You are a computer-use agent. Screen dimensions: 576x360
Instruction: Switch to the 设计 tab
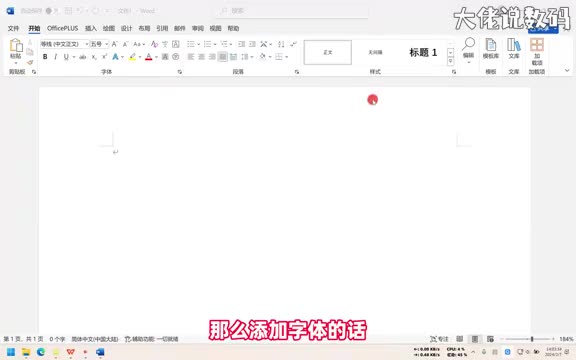click(126, 28)
